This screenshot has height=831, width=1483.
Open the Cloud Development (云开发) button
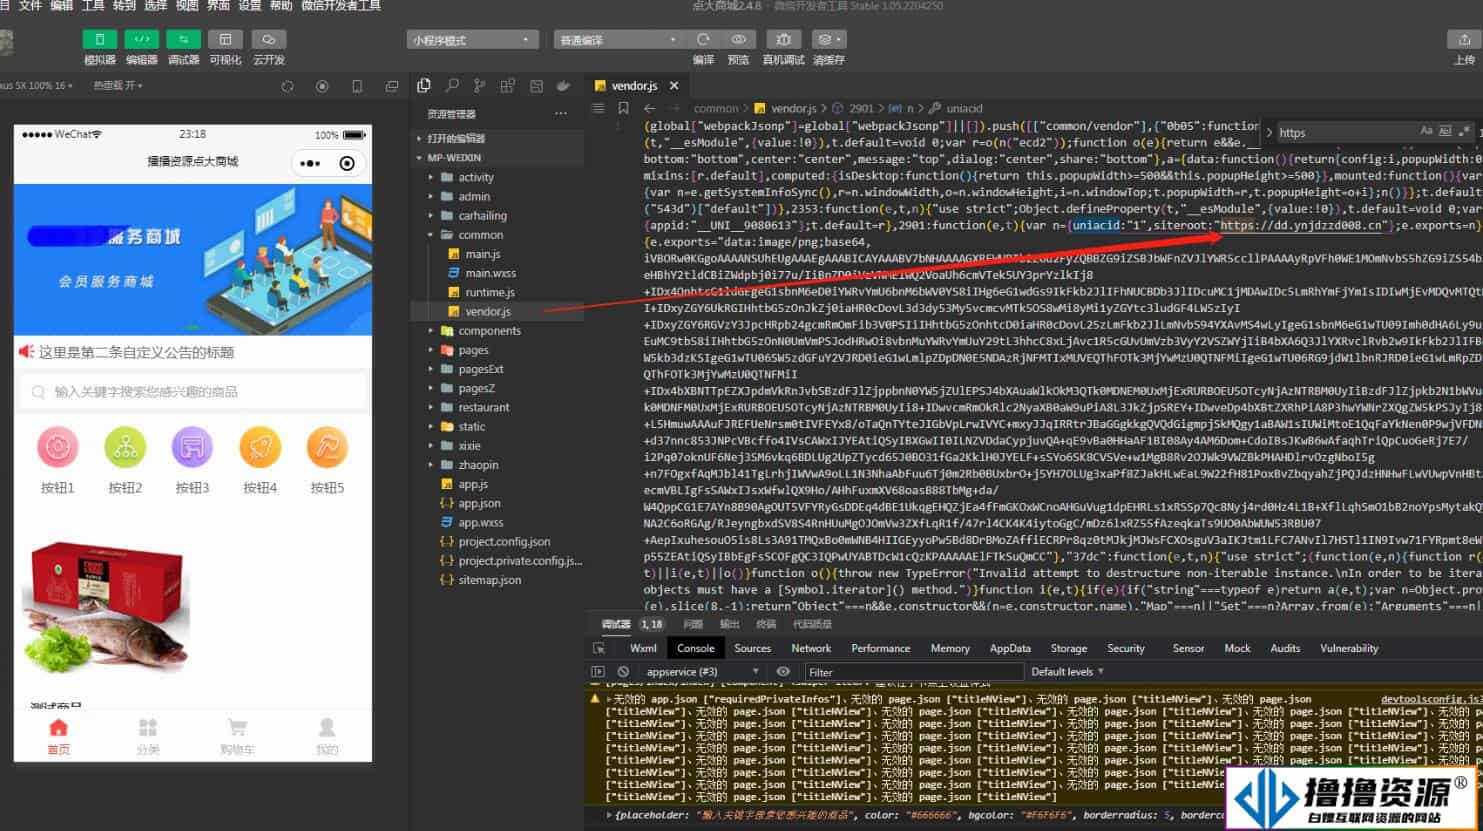(x=268, y=39)
